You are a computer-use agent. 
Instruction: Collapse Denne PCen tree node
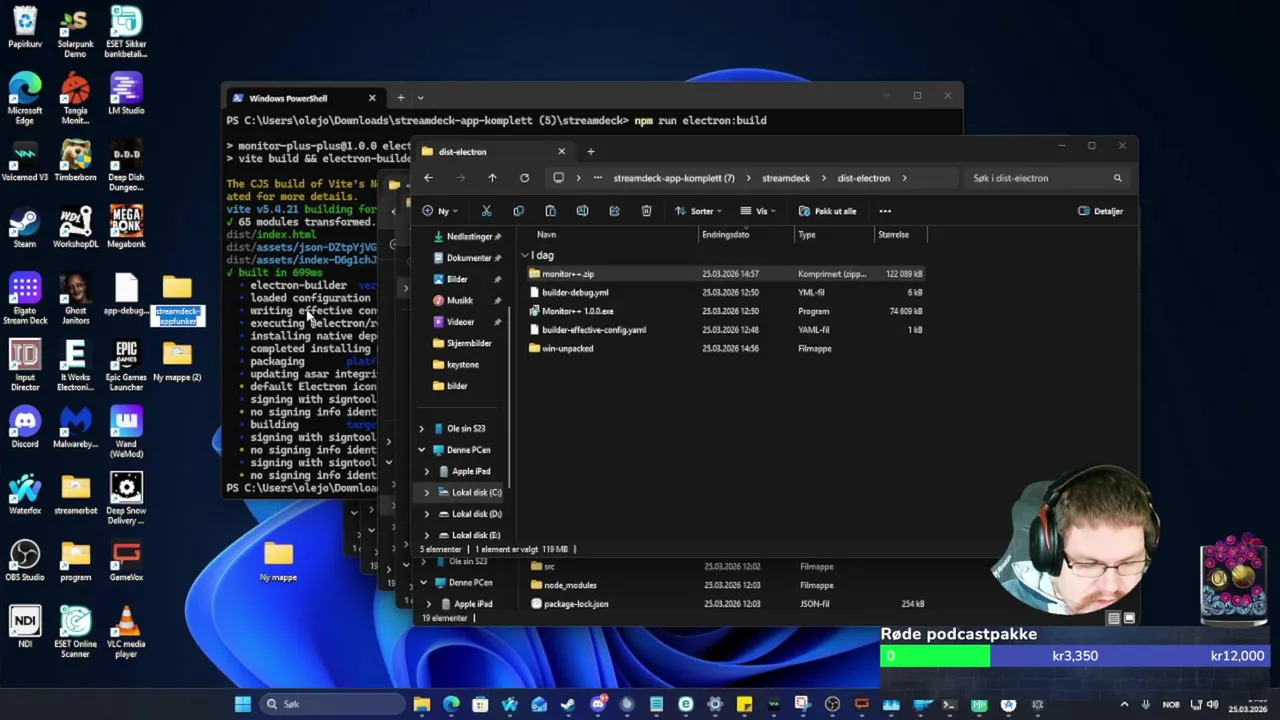coord(421,450)
